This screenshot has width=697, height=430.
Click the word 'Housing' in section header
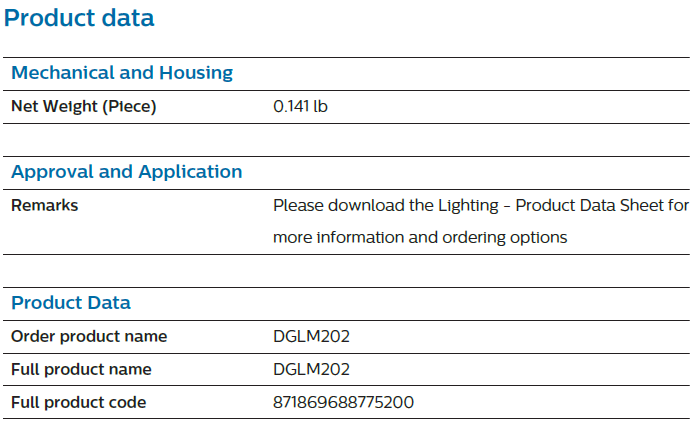pos(196,73)
